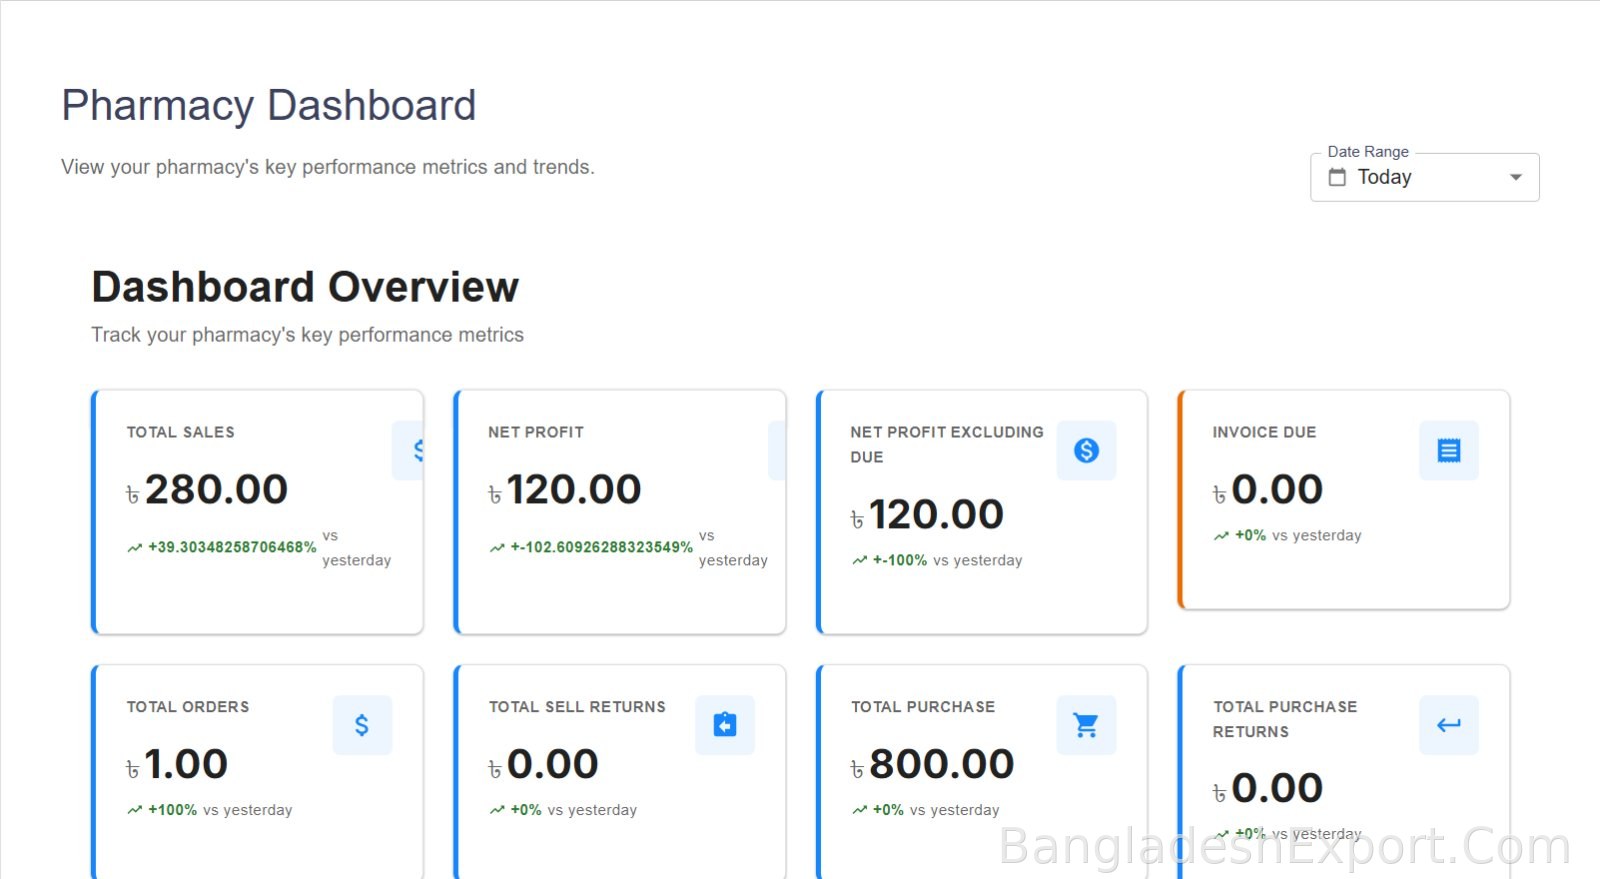
Task: Click the back-arrow icon on Total Purchase Returns card
Action: 1448,725
